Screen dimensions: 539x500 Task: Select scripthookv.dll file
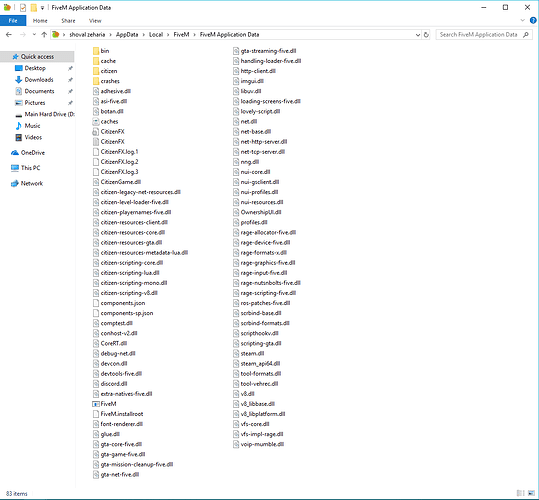coord(256,333)
